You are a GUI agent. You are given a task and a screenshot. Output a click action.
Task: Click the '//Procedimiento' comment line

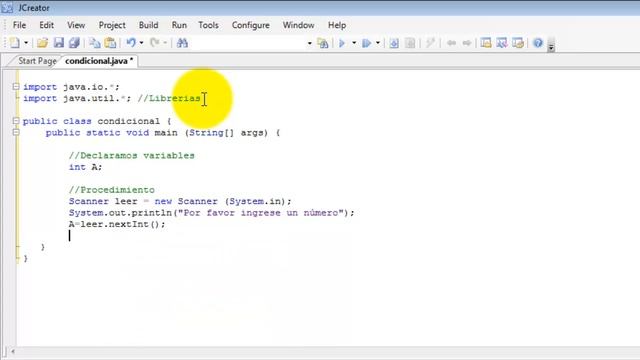pos(111,190)
